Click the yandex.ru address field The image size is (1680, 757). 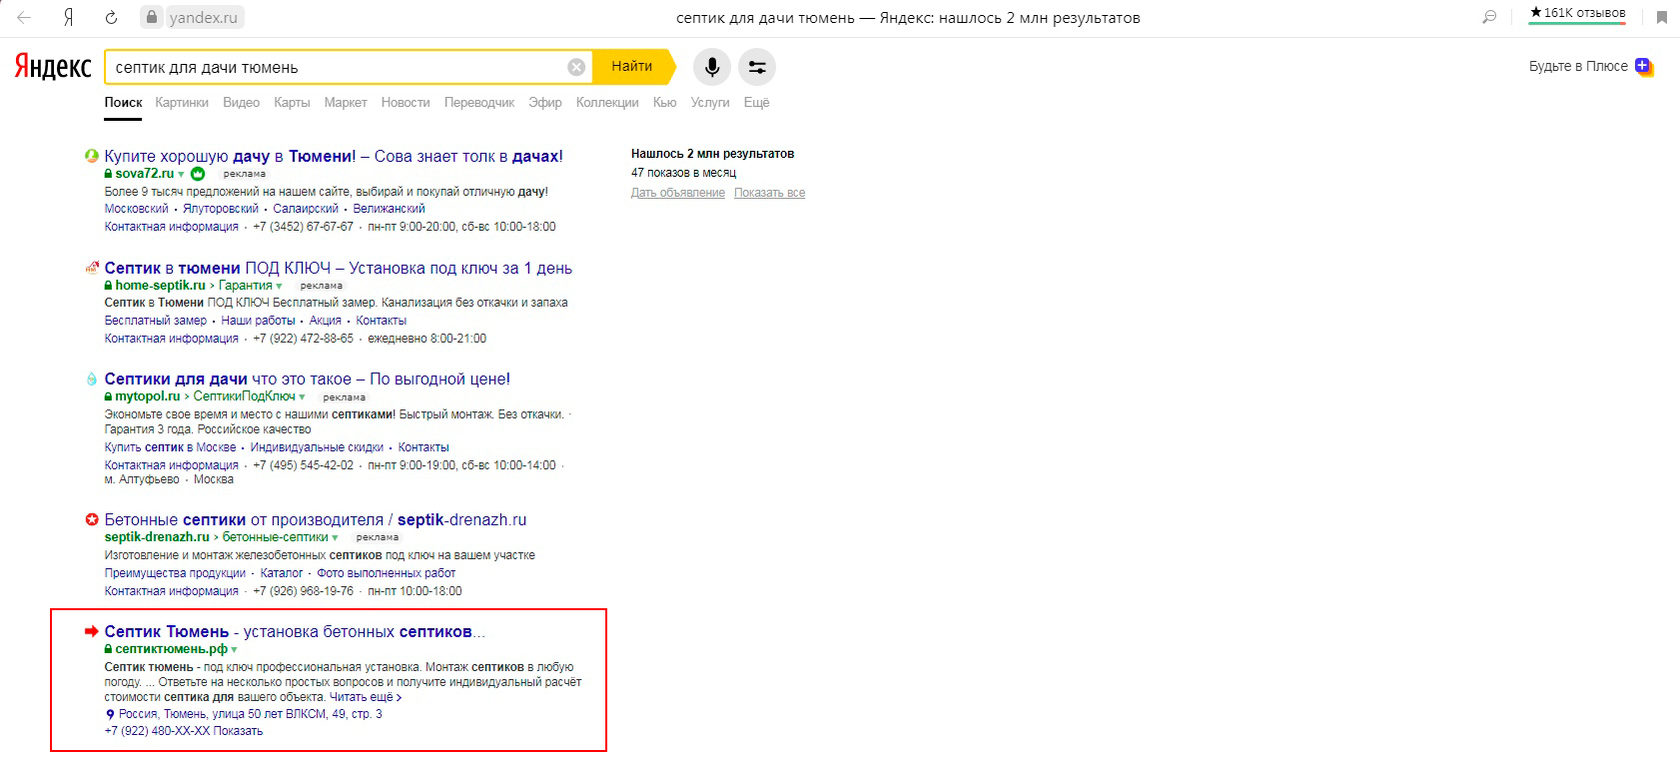[x=203, y=17]
